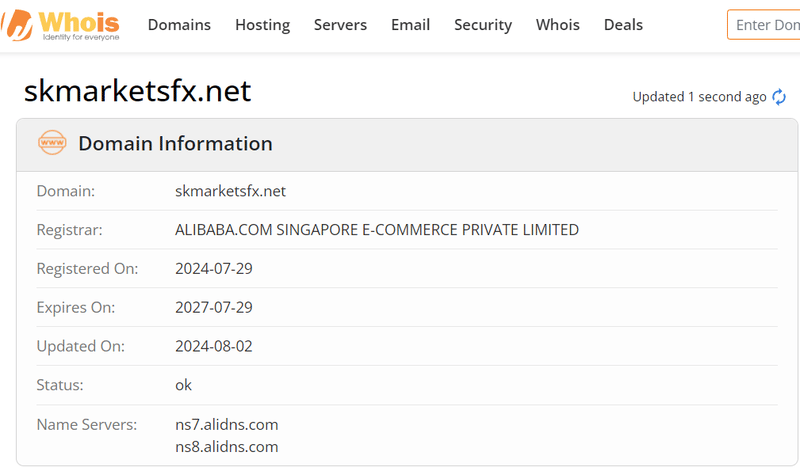This screenshot has height=471, width=800.
Task: Click the Updated 1 second ago text
Action: pyautogui.click(x=699, y=97)
